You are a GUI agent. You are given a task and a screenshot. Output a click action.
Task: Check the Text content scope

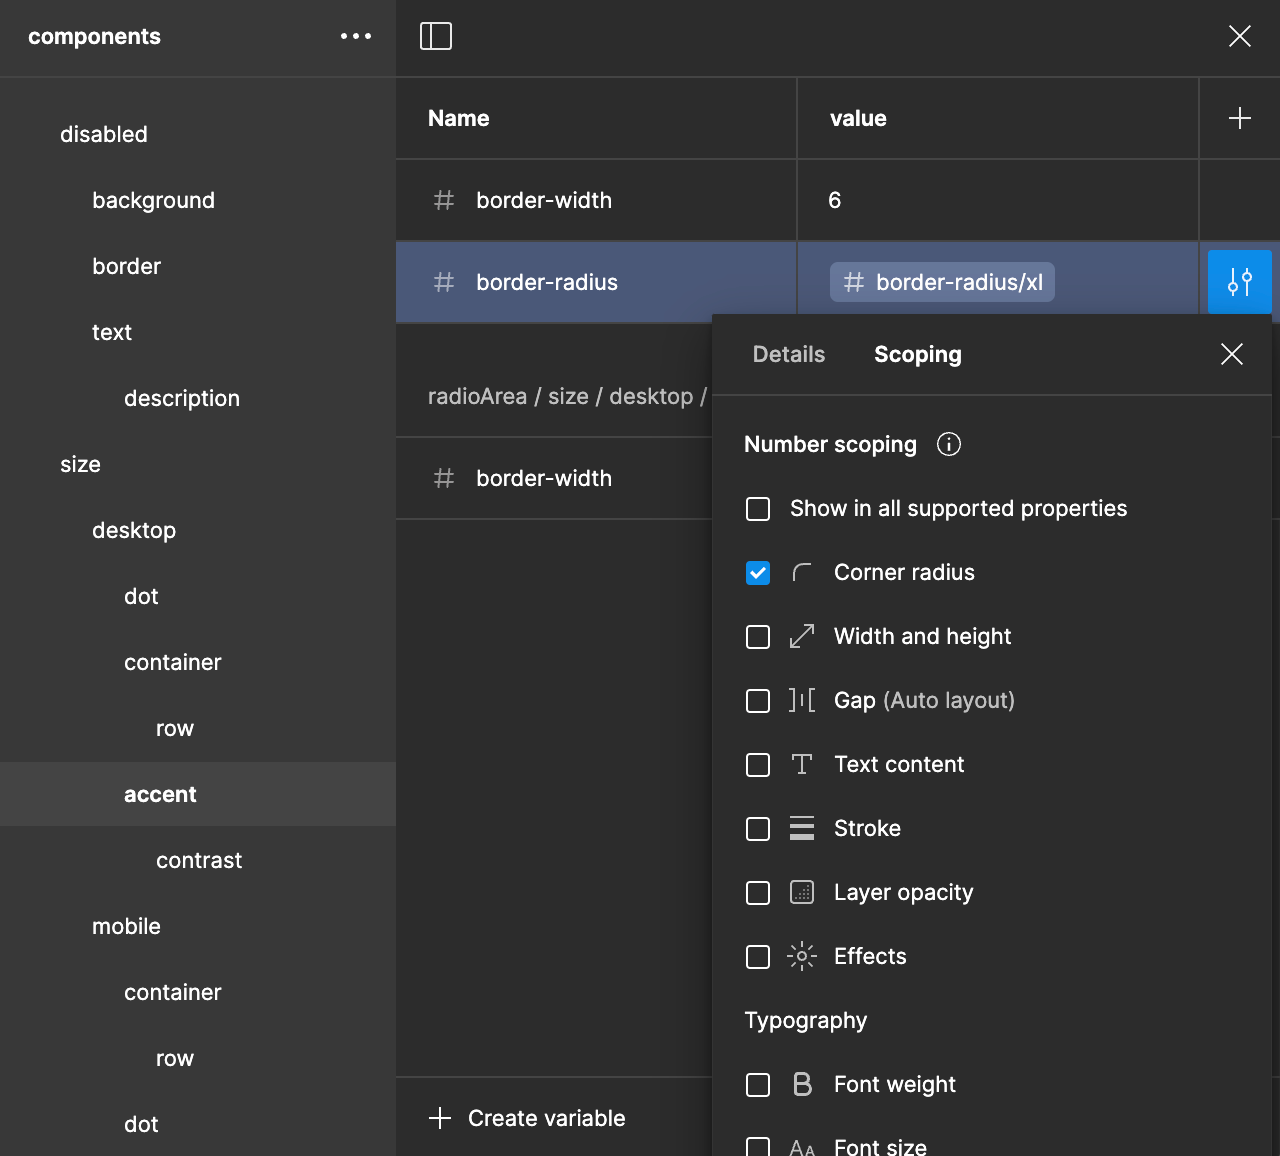pyautogui.click(x=758, y=765)
